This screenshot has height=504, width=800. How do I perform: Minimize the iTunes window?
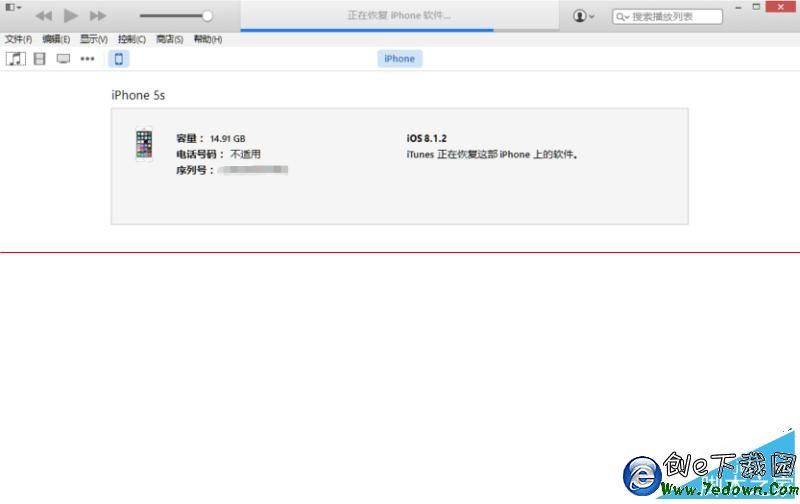(x=738, y=7)
